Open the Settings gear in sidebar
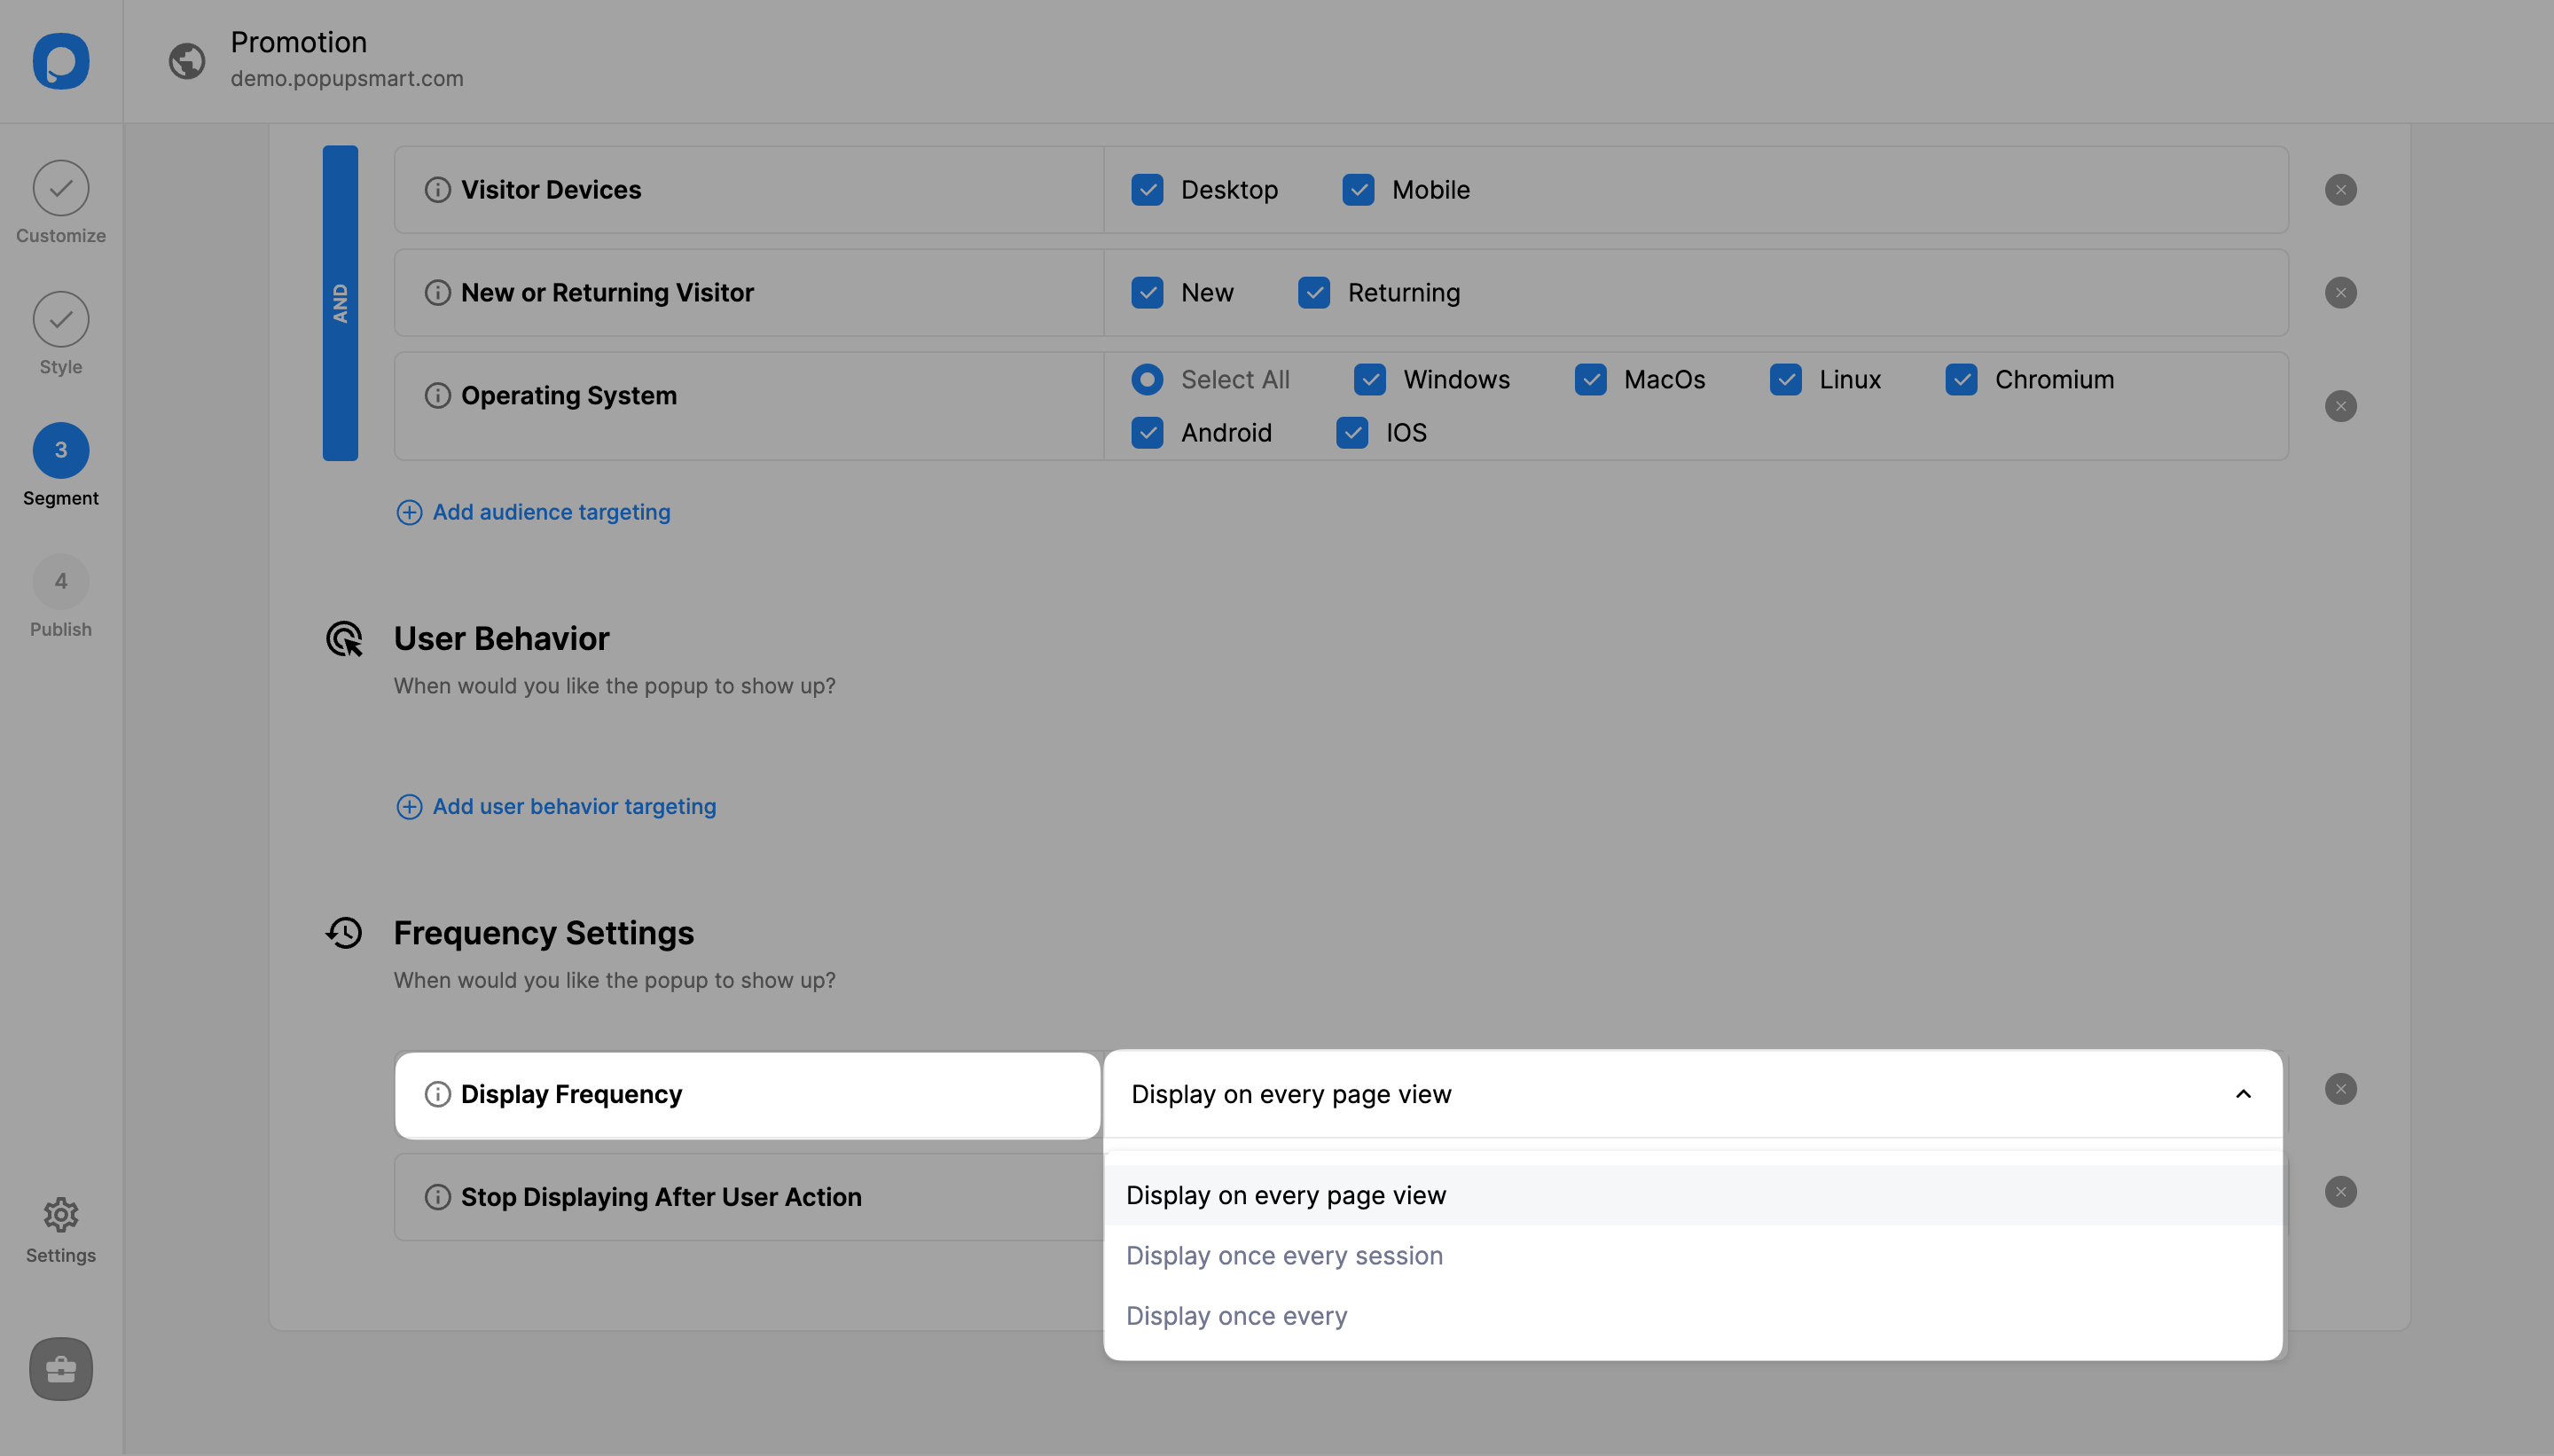Screen dimensions: 2554x1456 click(61, 1215)
